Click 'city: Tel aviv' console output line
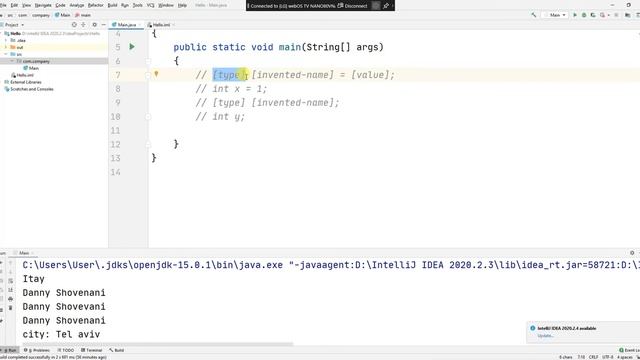This screenshot has height=360, width=640. [61, 334]
